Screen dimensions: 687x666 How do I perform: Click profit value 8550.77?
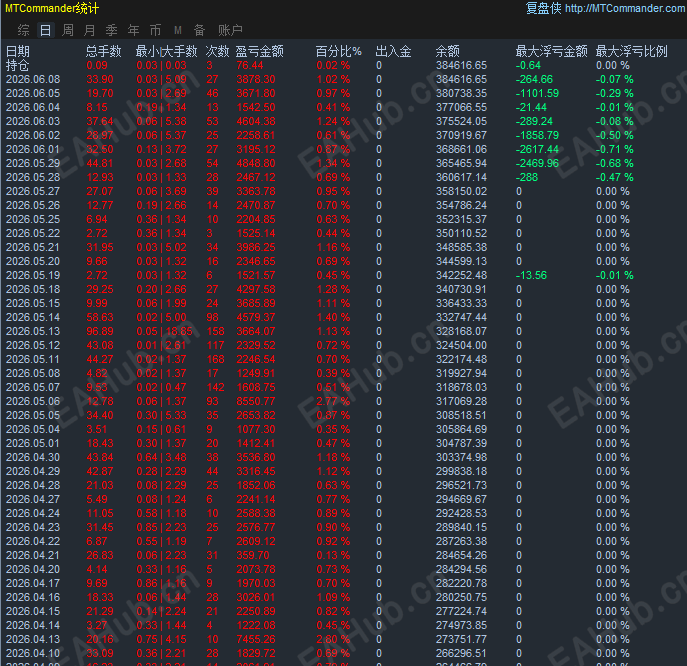click(256, 401)
